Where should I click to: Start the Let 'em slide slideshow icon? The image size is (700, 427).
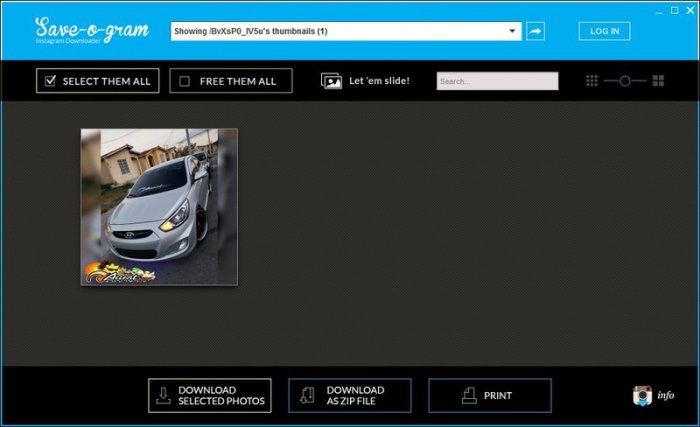tap(331, 81)
